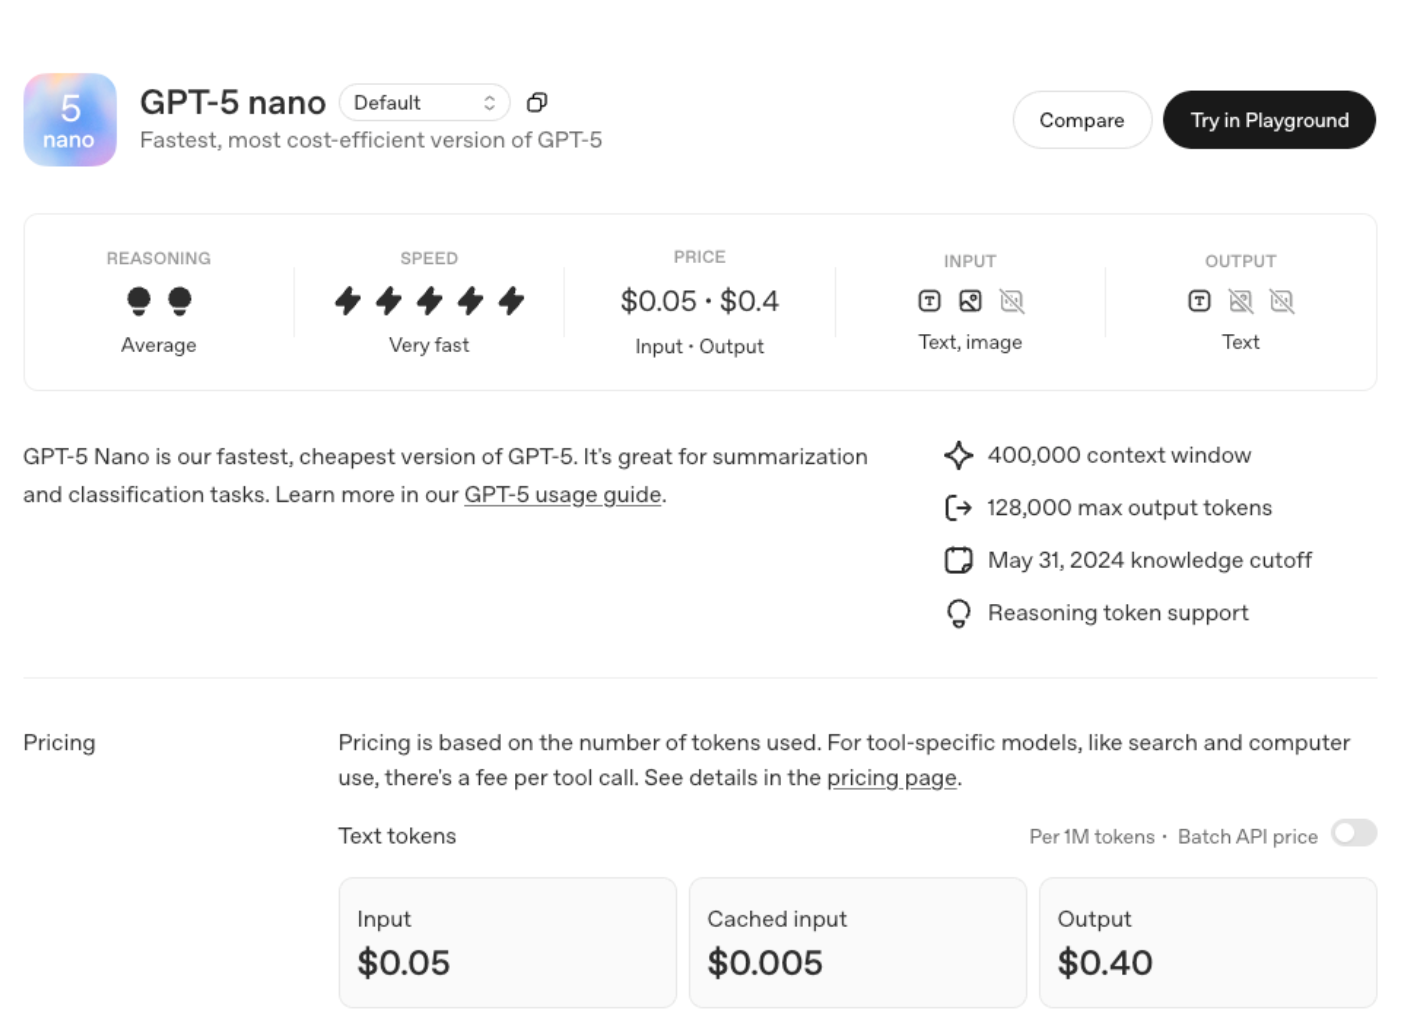Click the Output $0.40 price card

pyautogui.click(x=1207, y=942)
